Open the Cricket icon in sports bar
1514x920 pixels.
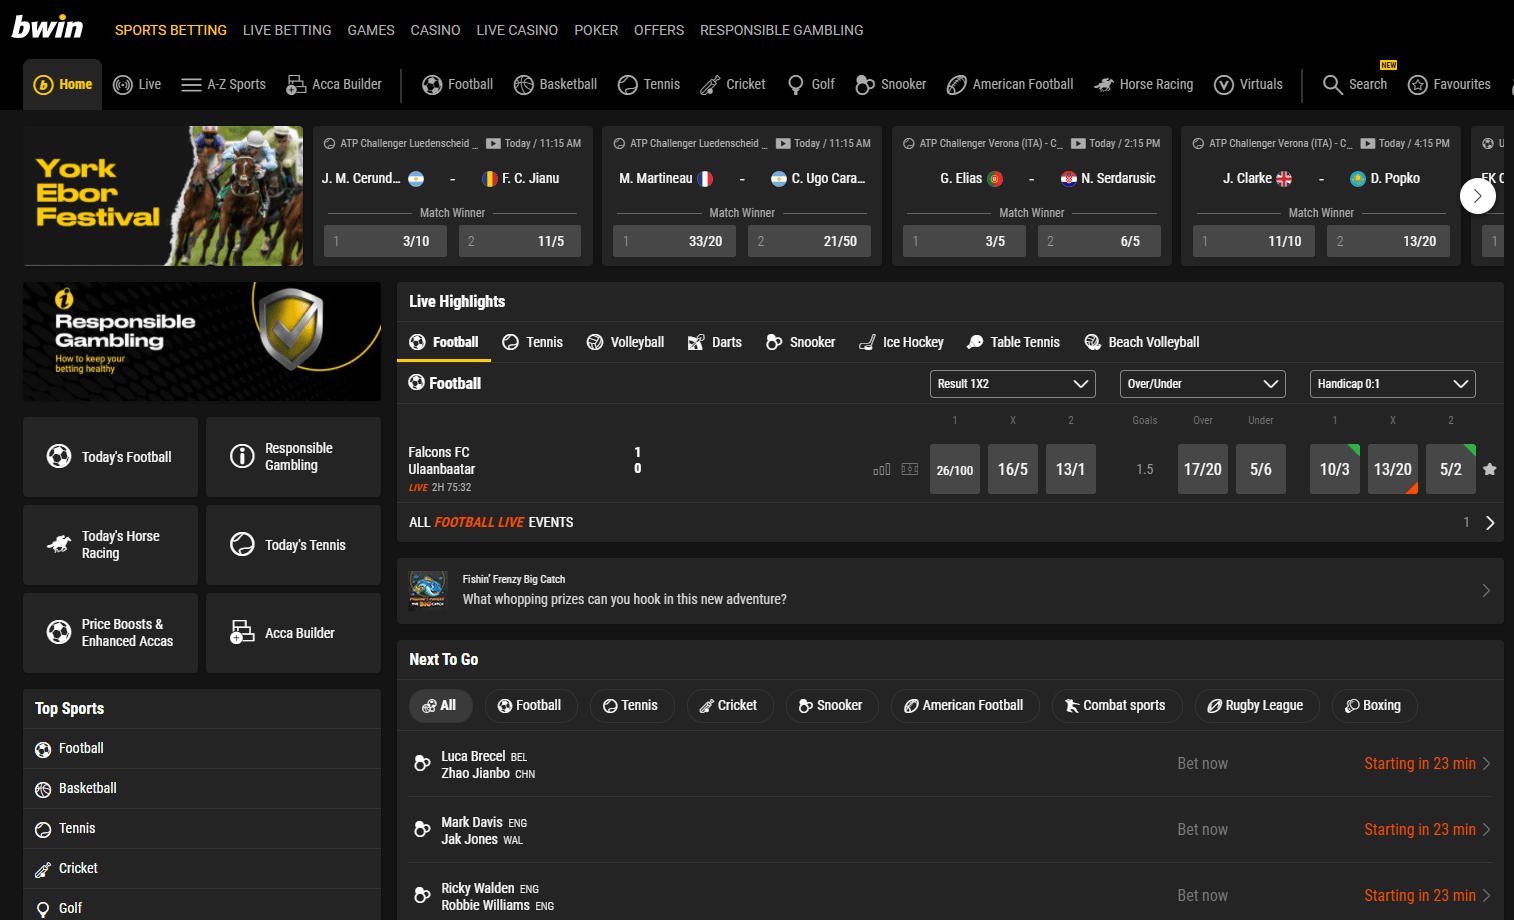(710, 85)
